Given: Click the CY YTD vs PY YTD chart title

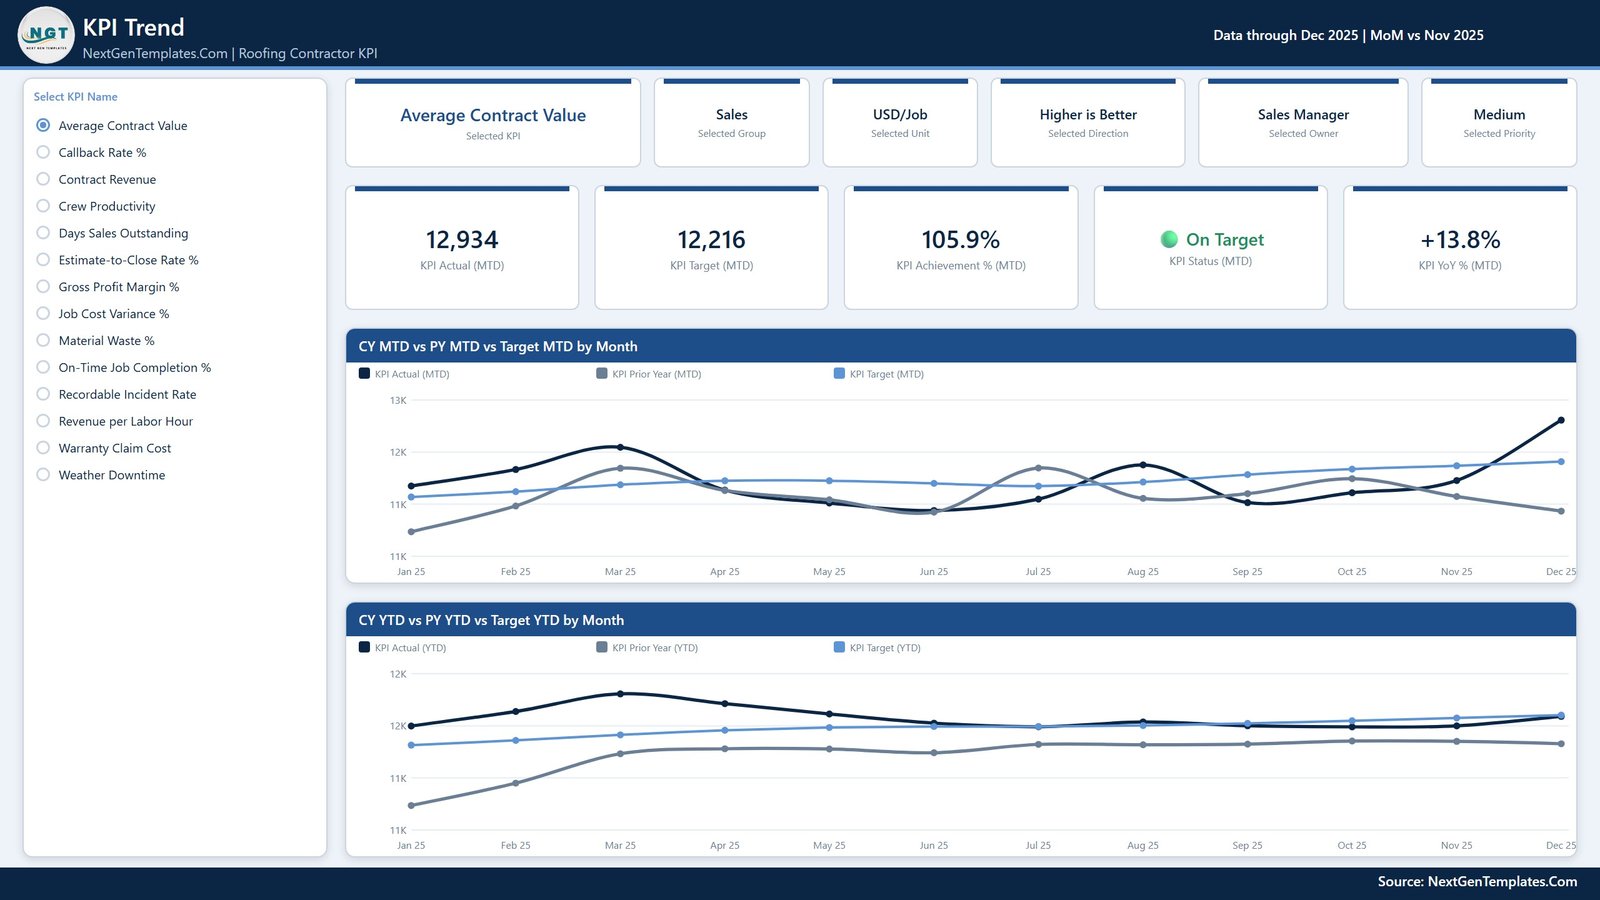Looking at the screenshot, I should pos(491,620).
